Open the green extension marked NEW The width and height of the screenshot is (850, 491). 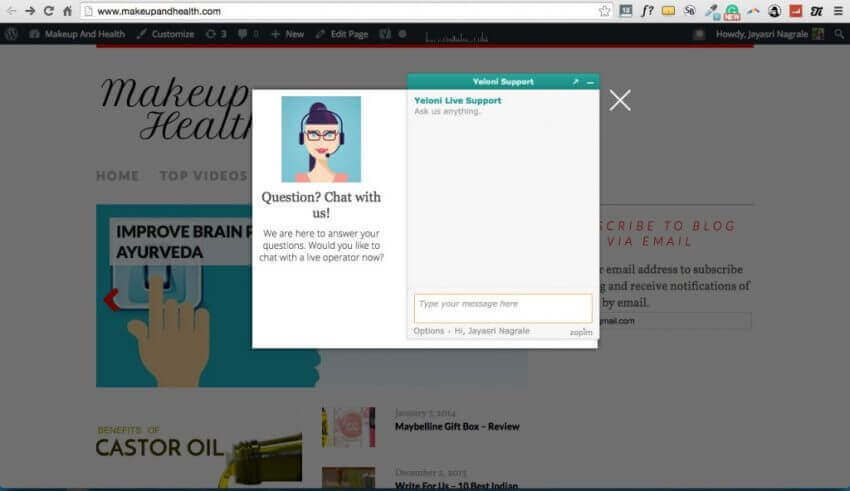pyautogui.click(x=732, y=12)
